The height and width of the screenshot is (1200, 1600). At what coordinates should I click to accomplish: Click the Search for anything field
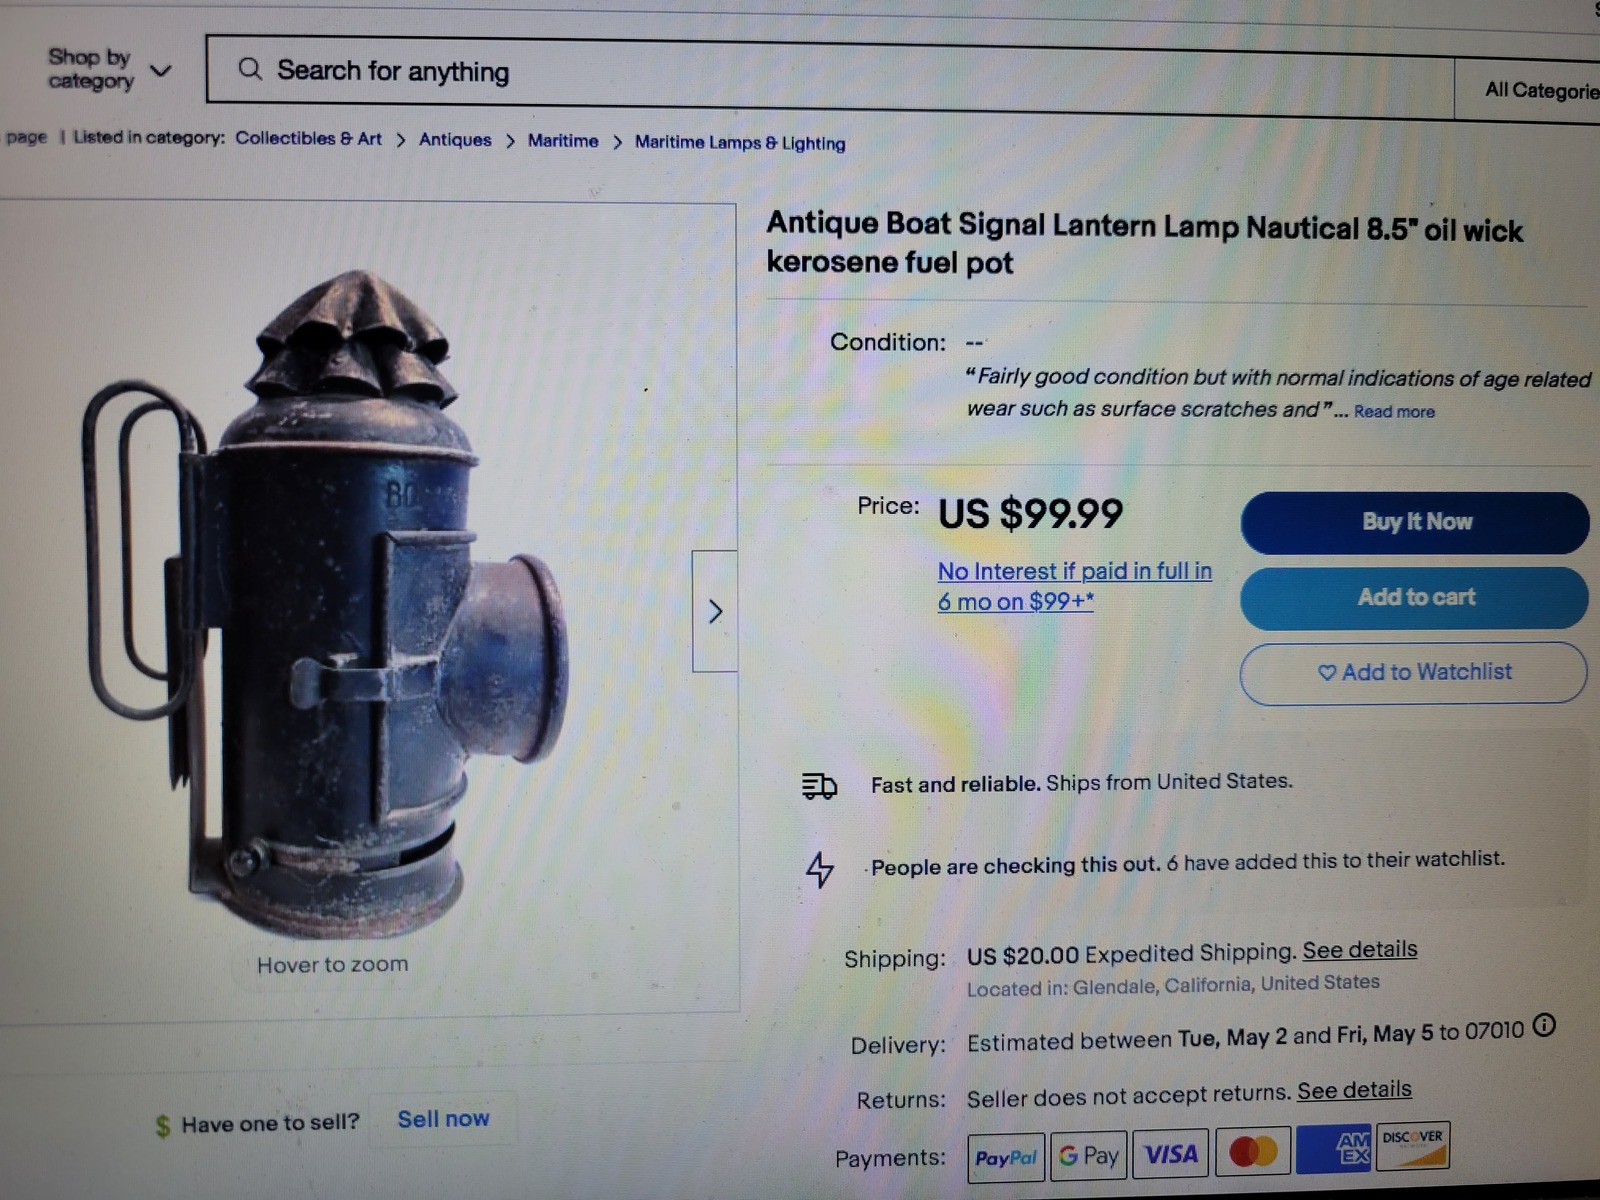830,71
